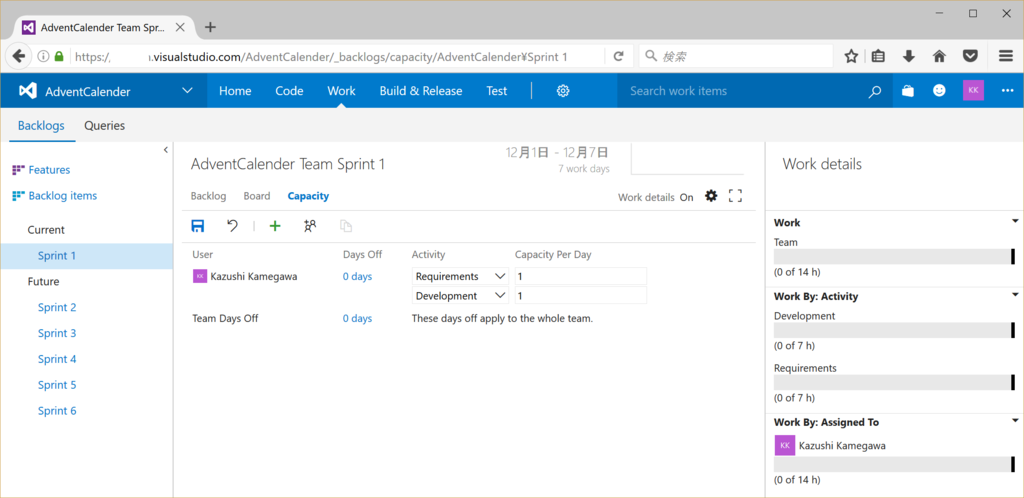Open the KK profile avatar in the top bar
This screenshot has width=1024, height=498.
(x=973, y=91)
